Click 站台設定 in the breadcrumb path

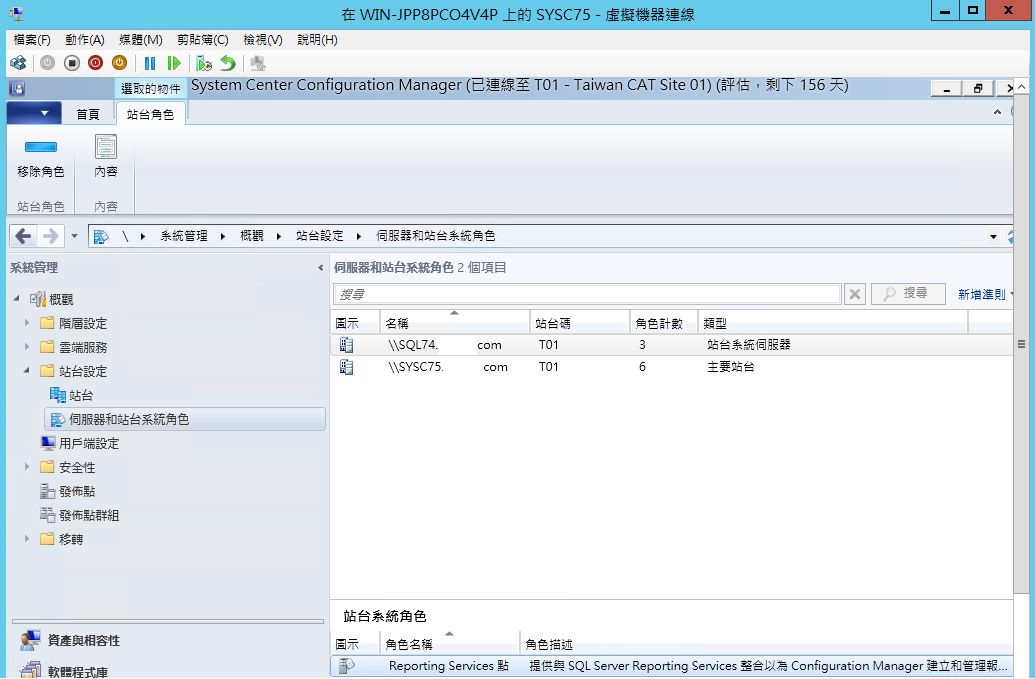(320, 236)
